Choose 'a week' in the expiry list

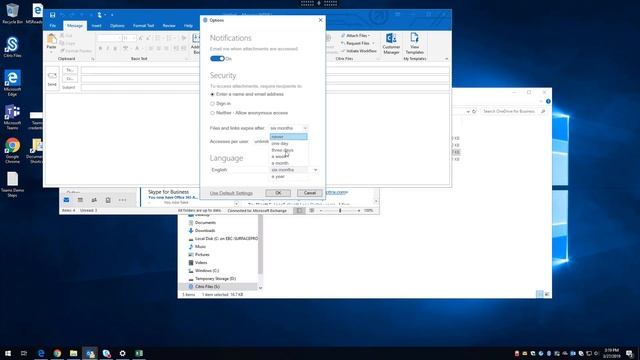coord(289,156)
